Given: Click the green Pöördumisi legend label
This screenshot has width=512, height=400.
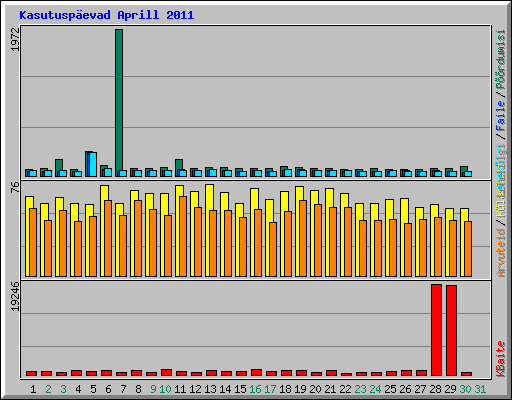Looking at the screenshot, I should (501, 60).
